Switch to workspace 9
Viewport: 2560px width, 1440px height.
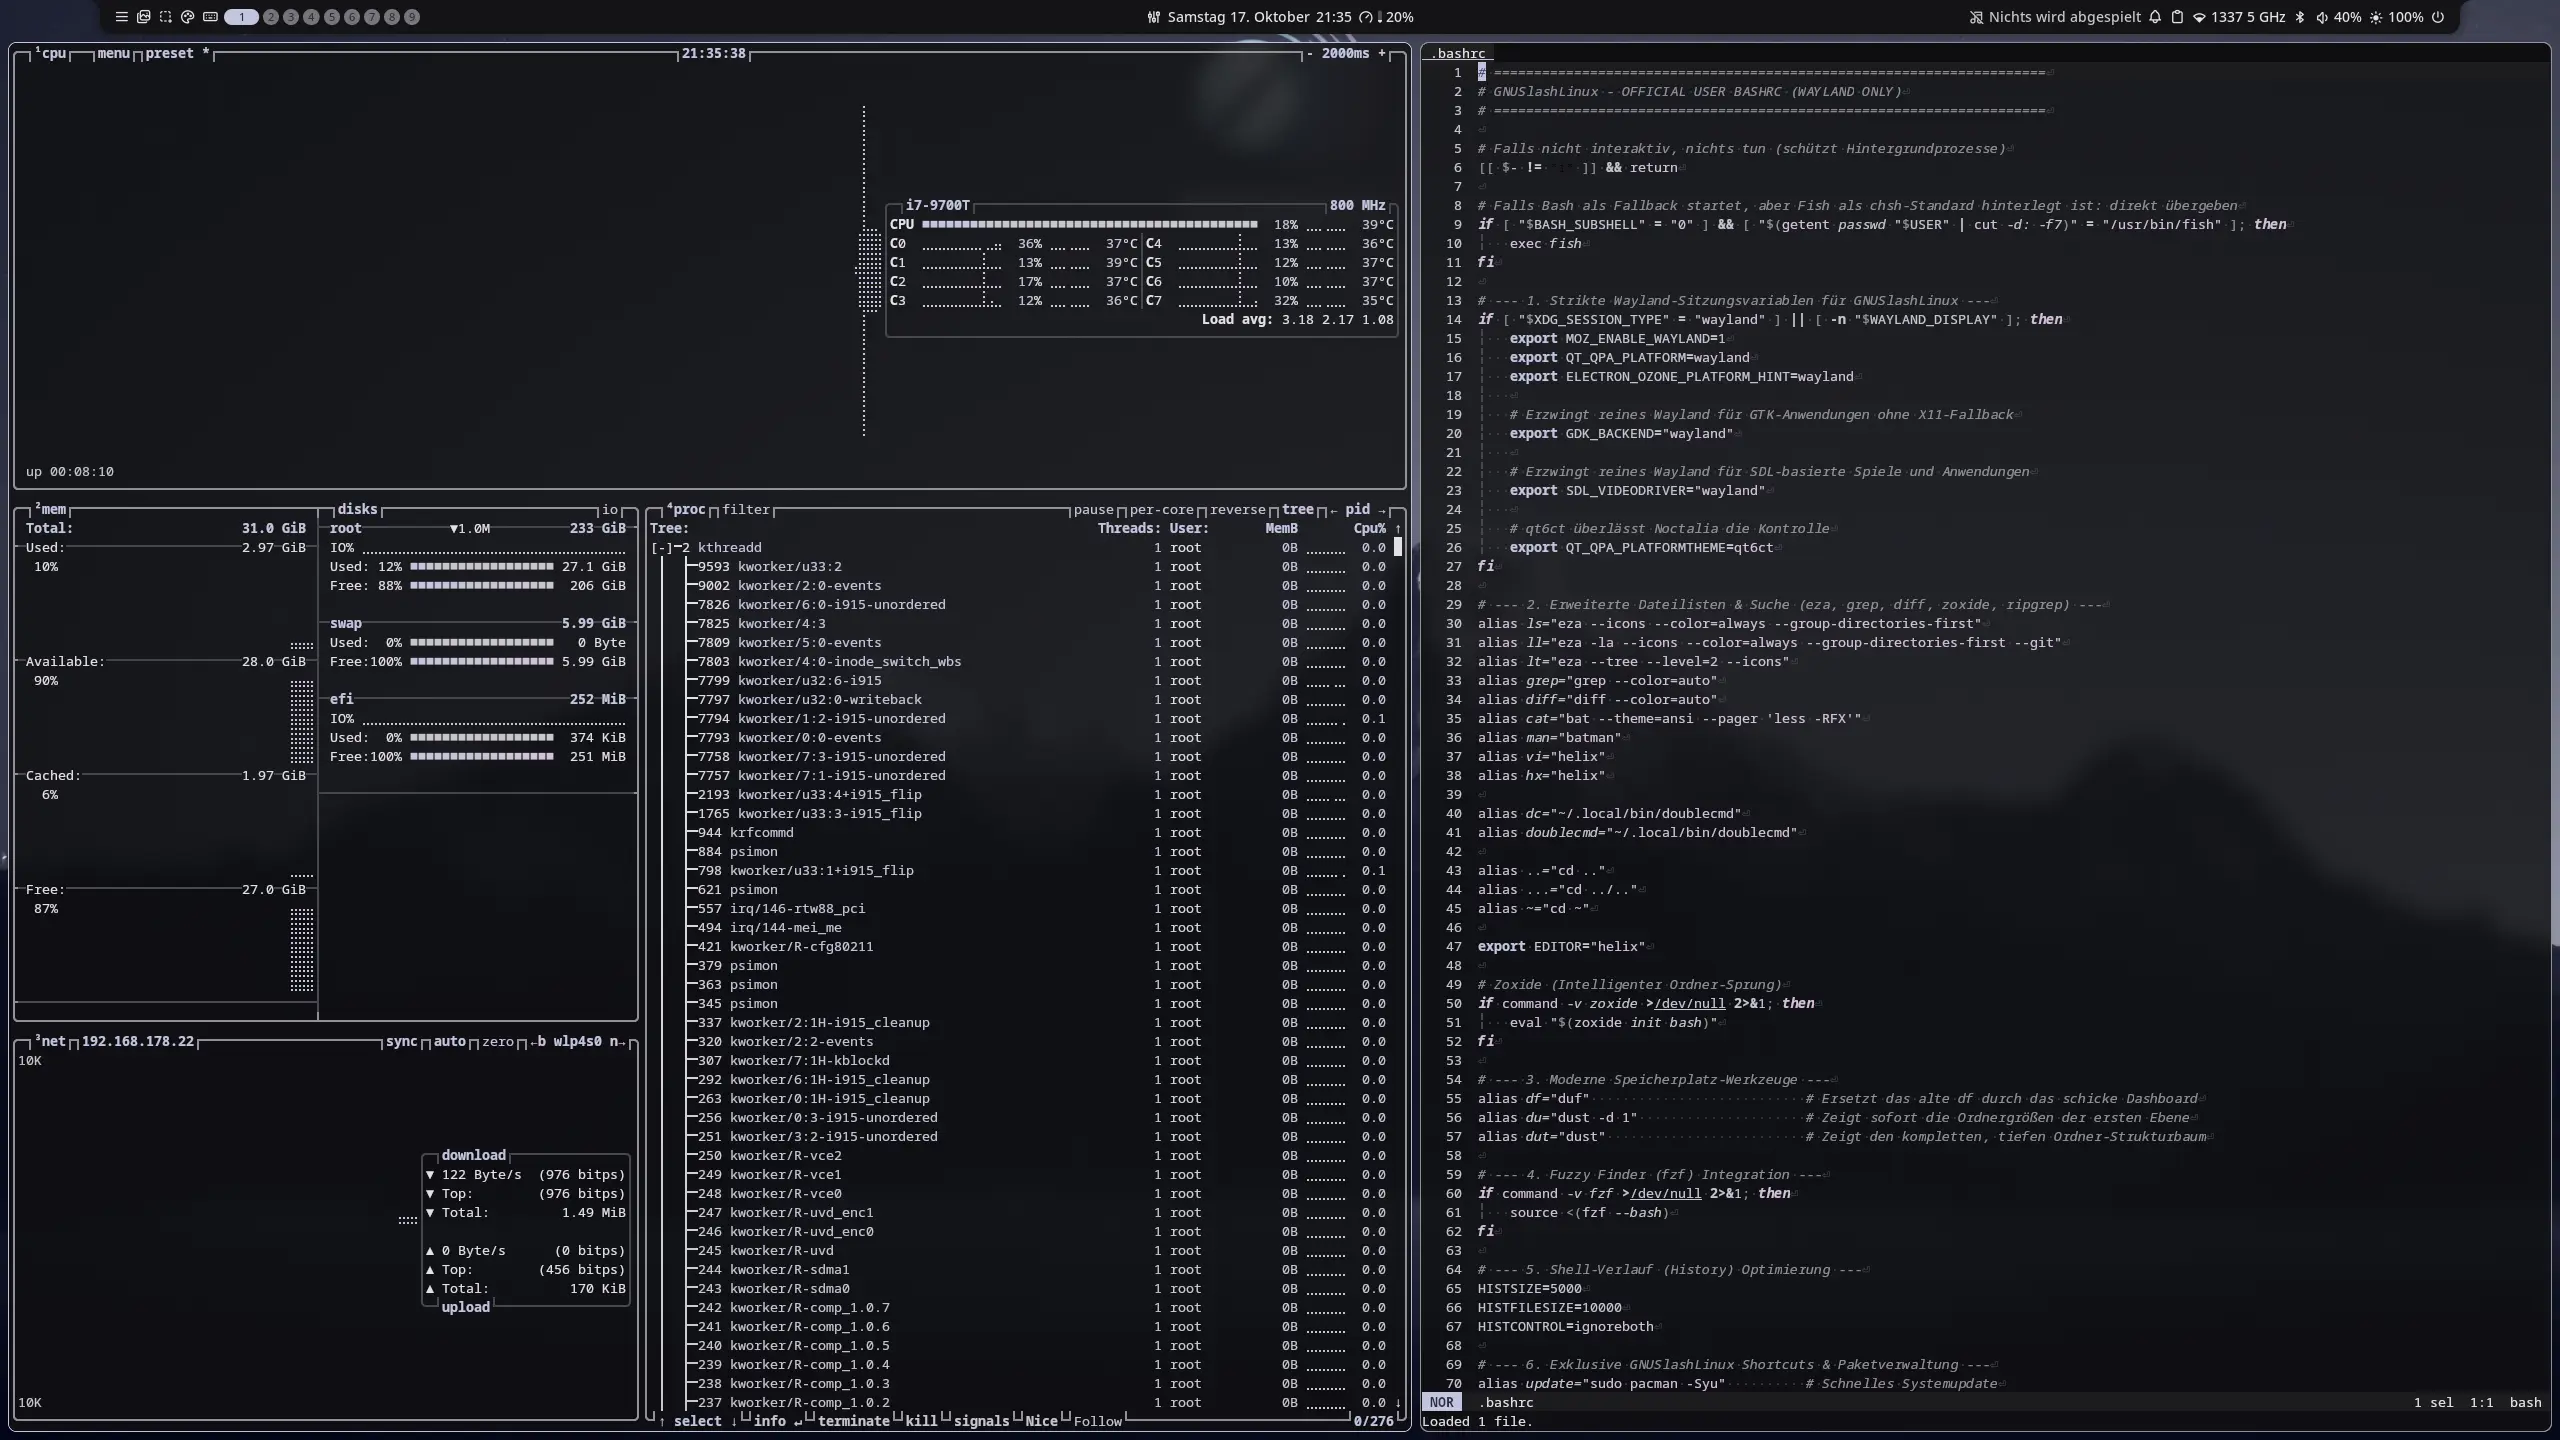pos(413,17)
